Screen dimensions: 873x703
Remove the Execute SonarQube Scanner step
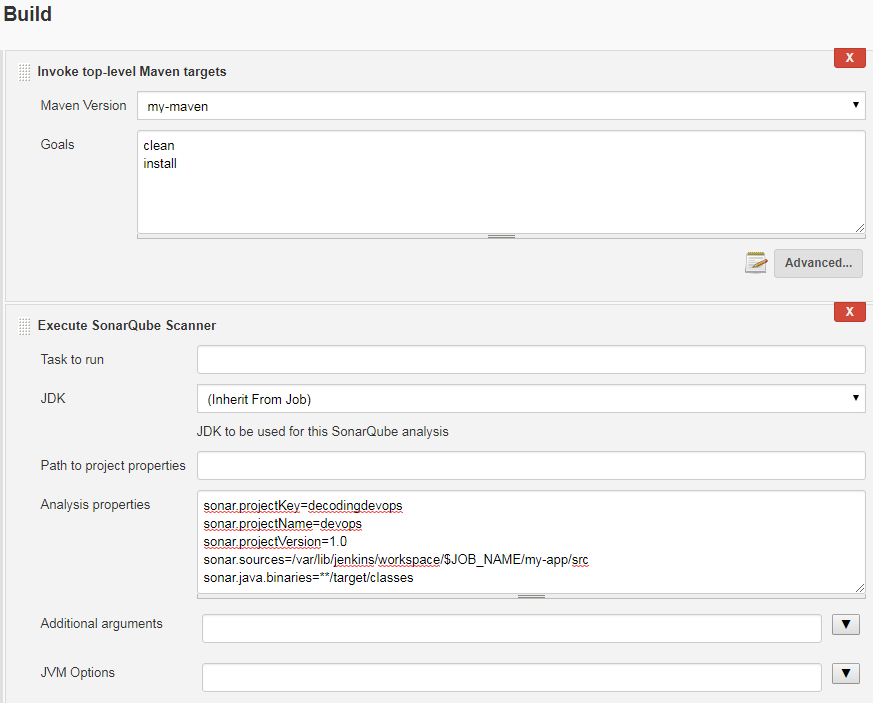pos(849,312)
